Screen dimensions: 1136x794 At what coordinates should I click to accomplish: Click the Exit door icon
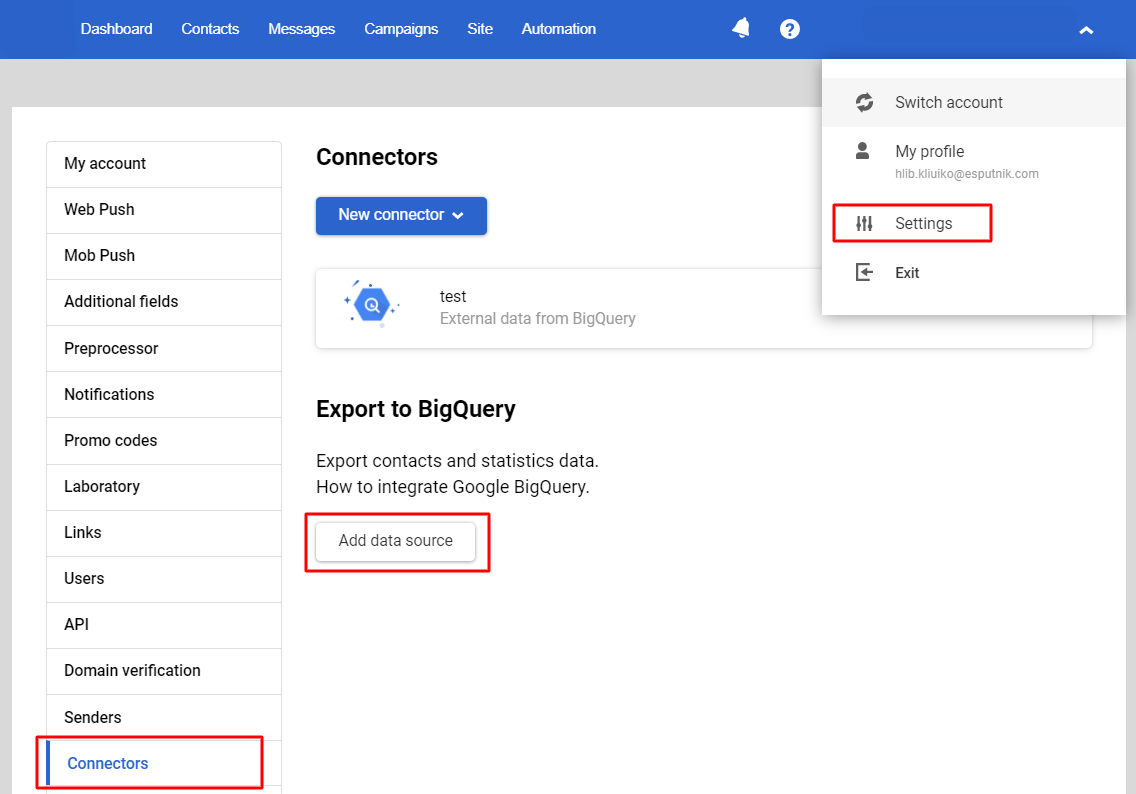pyautogui.click(x=864, y=272)
